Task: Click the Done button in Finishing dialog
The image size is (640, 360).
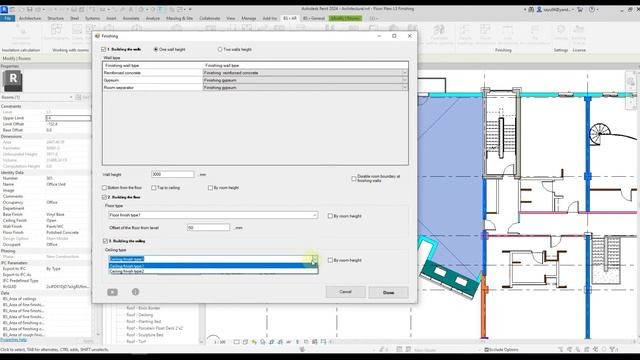Action: click(388, 292)
